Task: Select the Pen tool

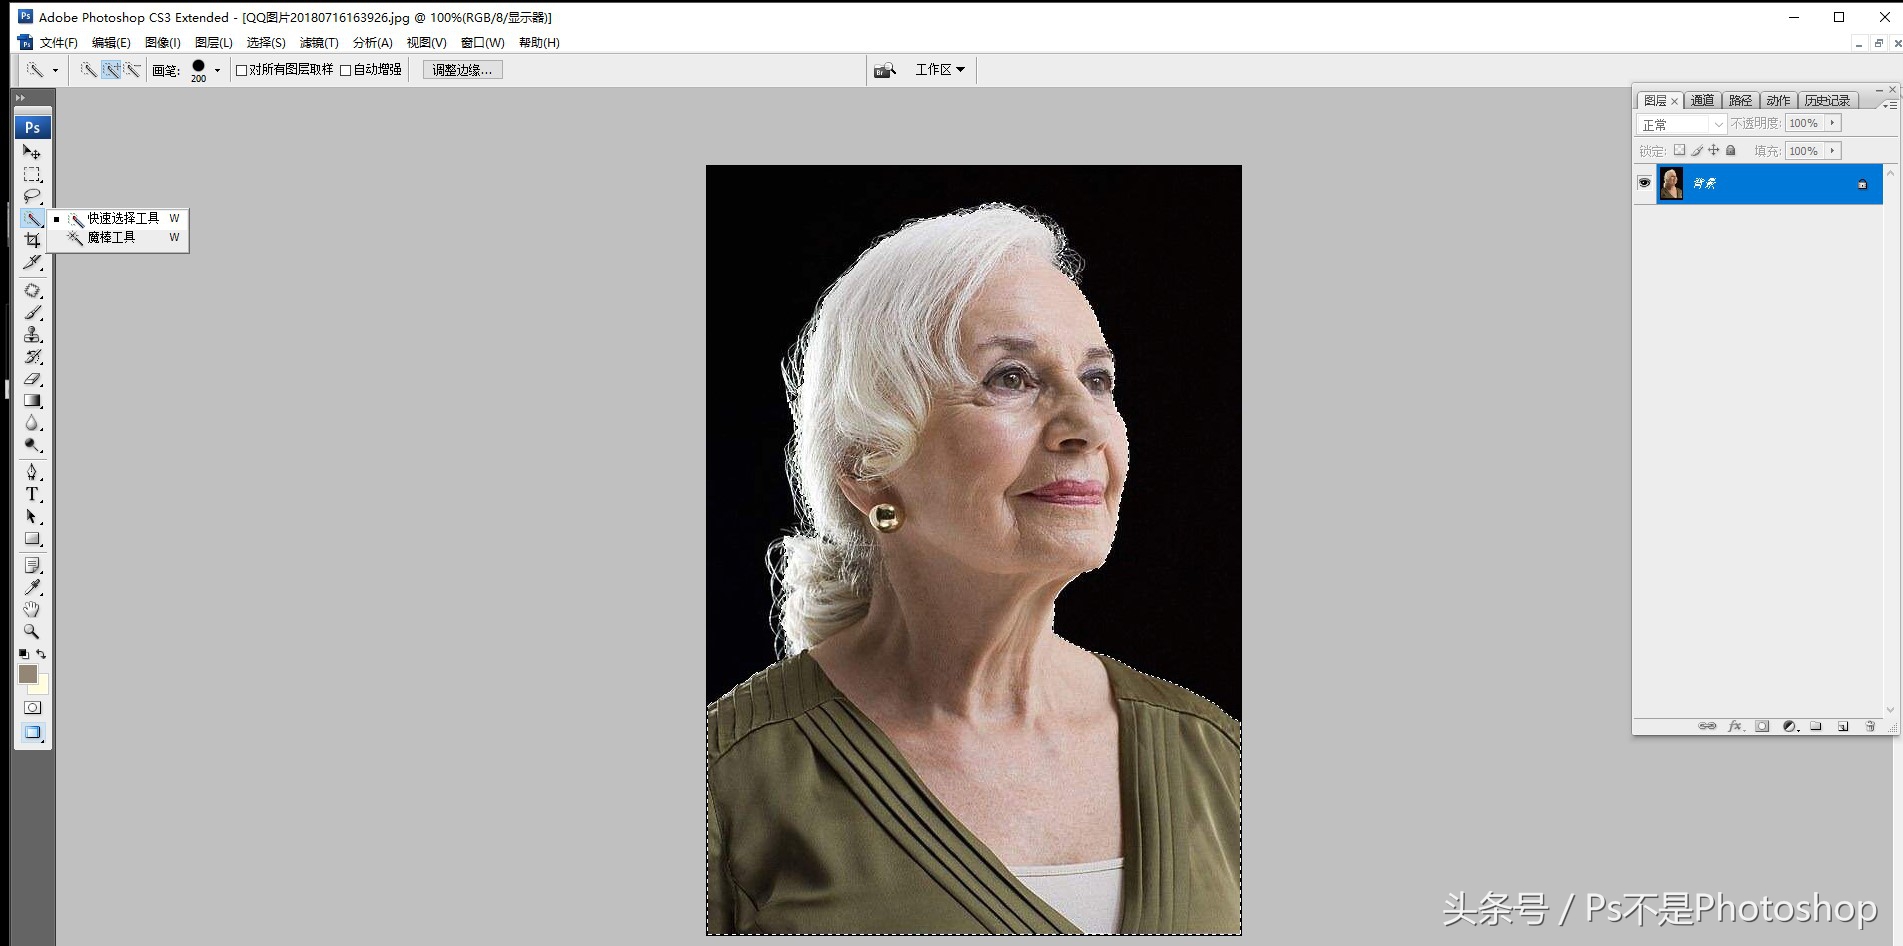Action: tap(32, 472)
